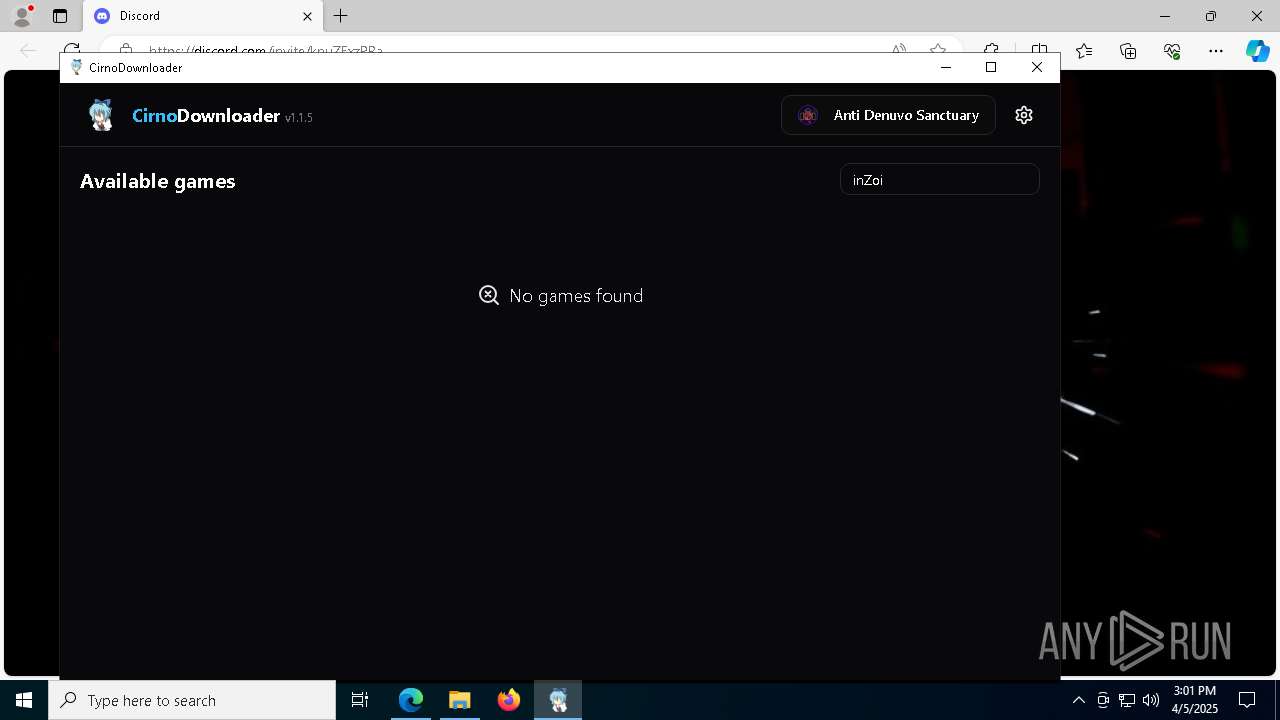
Task: Open Windows Start menu
Action: [24, 700]
